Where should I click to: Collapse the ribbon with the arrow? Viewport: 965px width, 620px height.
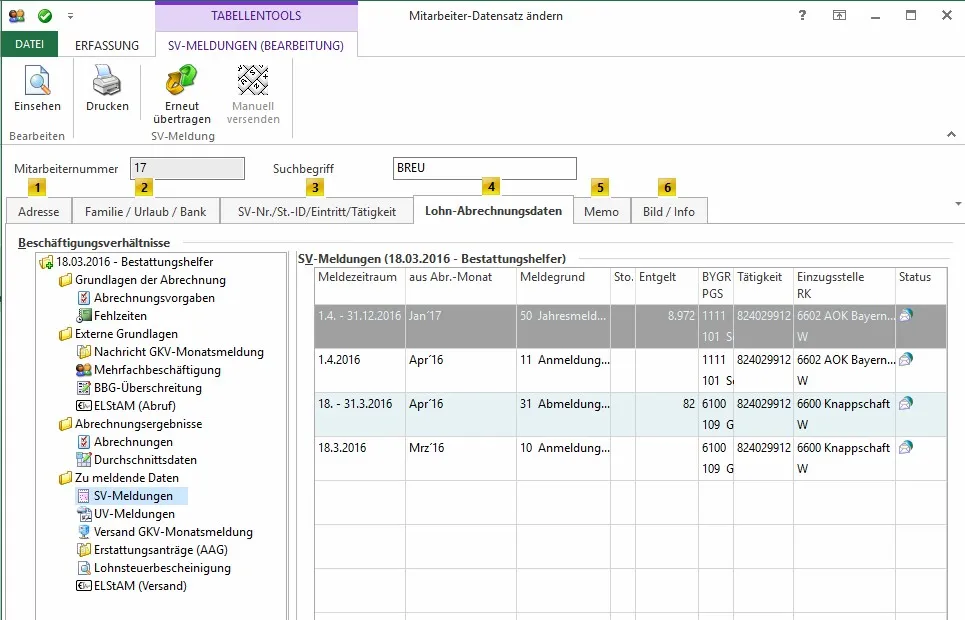948,133
